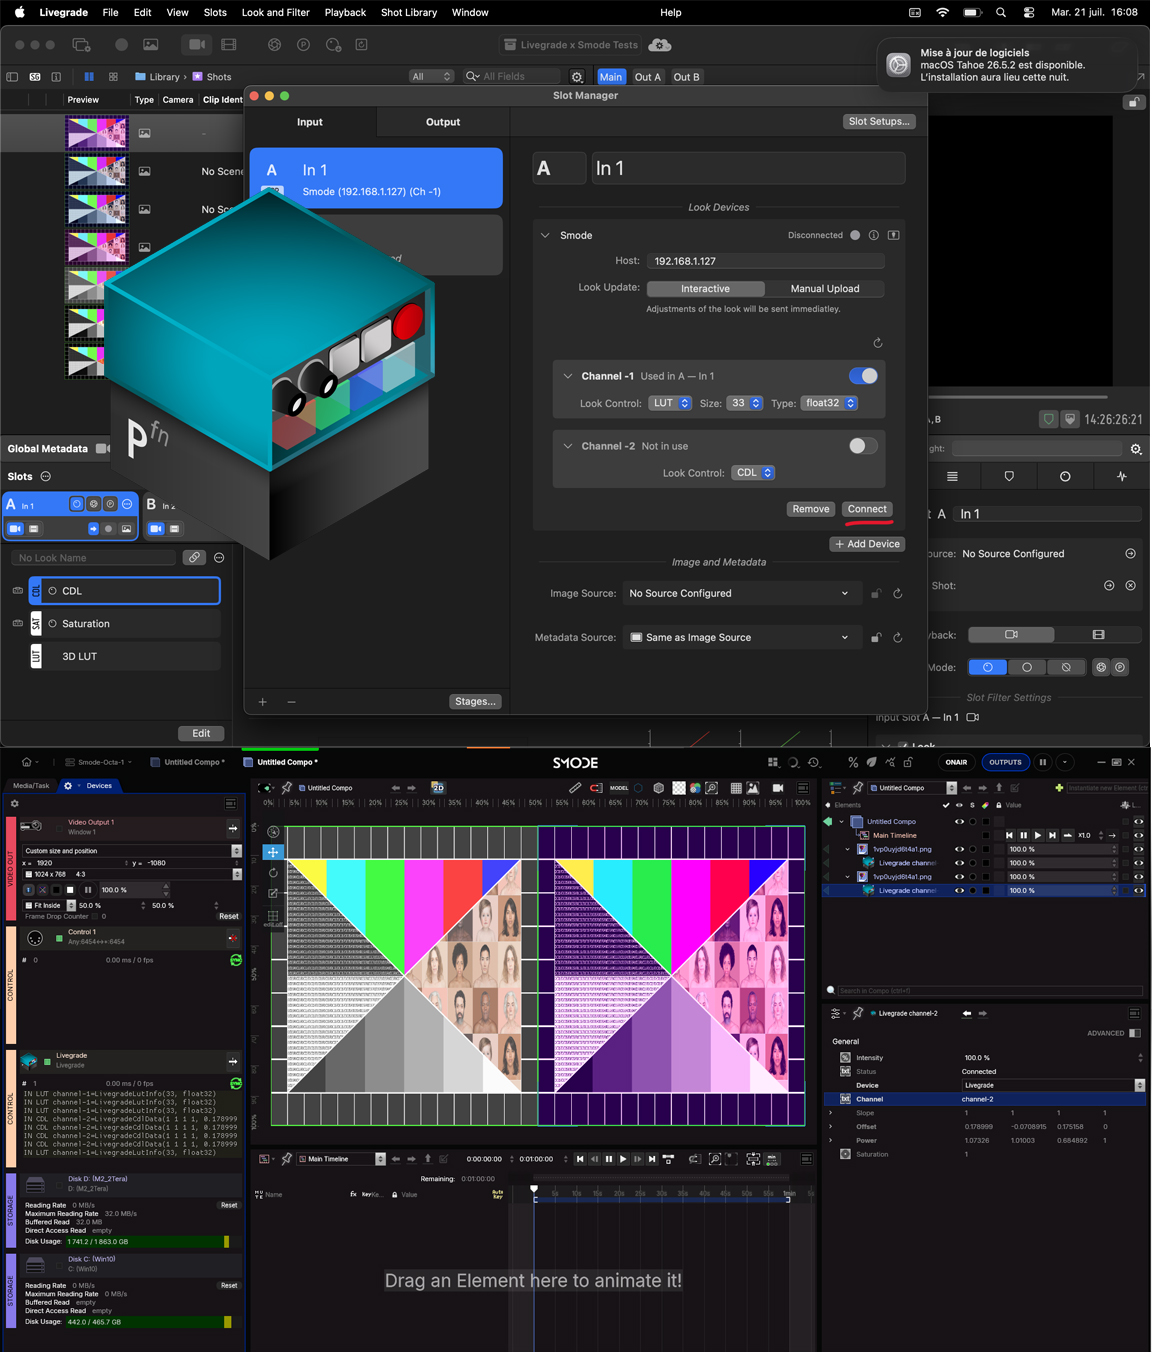The image size is (1152, 1352).
Task: Open the Playback menu
Action: point(345,13)
